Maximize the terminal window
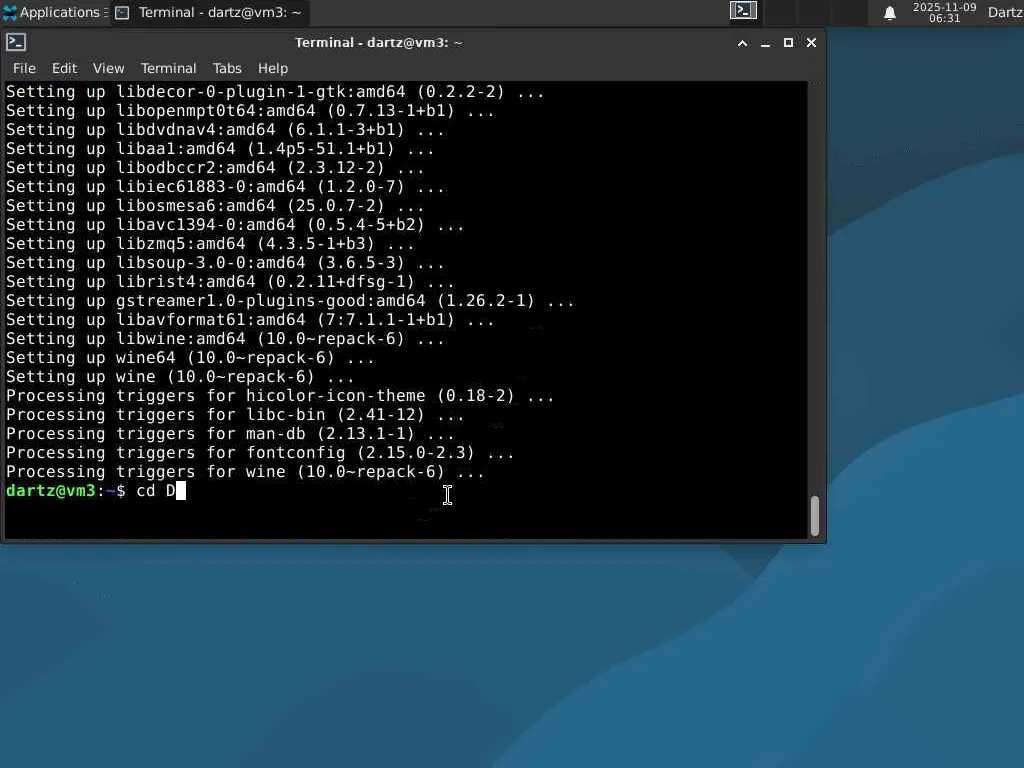 click(x=788, y=43)
